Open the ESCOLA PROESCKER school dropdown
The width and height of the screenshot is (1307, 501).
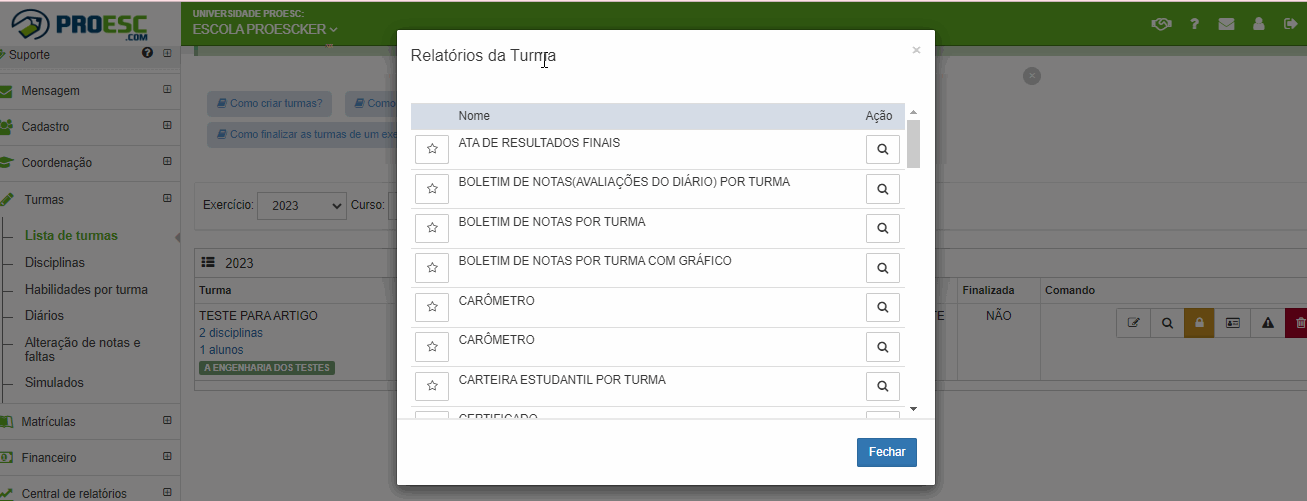(x=265, y=29)
